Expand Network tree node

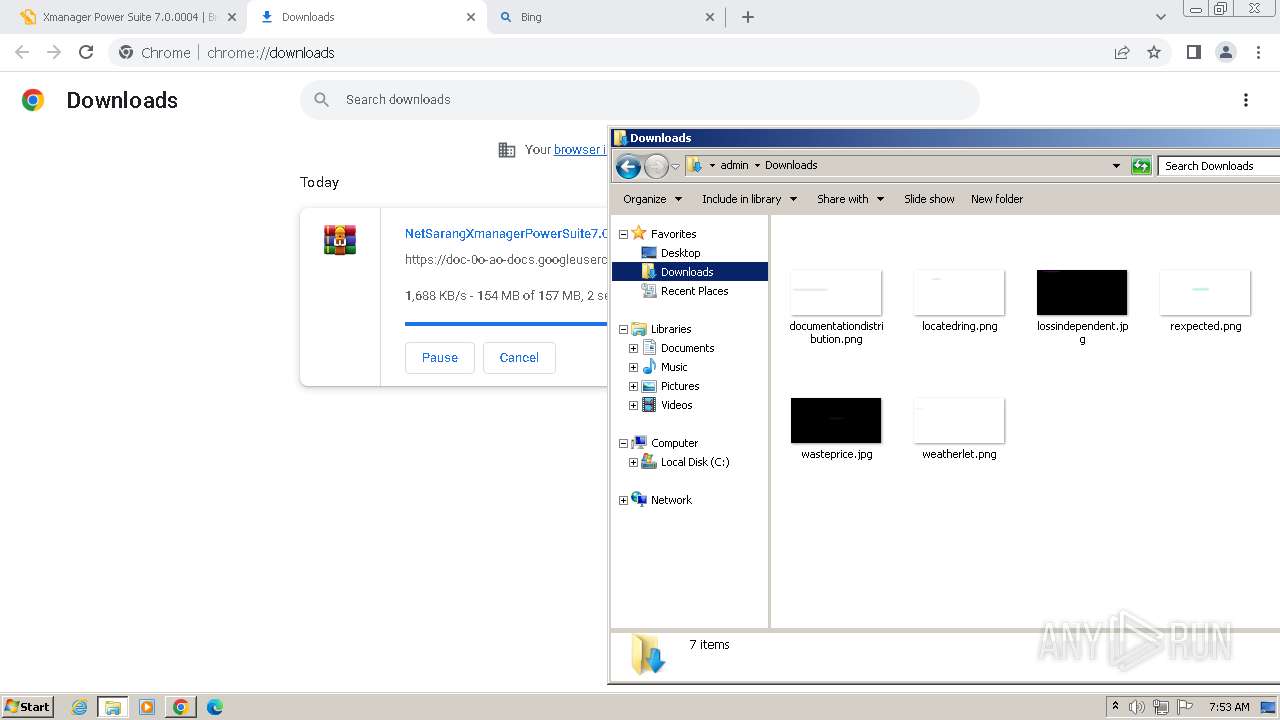point(623,500)
